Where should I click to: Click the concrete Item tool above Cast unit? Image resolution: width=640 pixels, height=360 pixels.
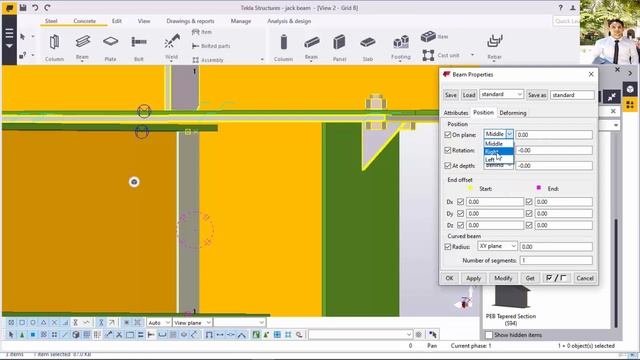[x=434, y=37]
